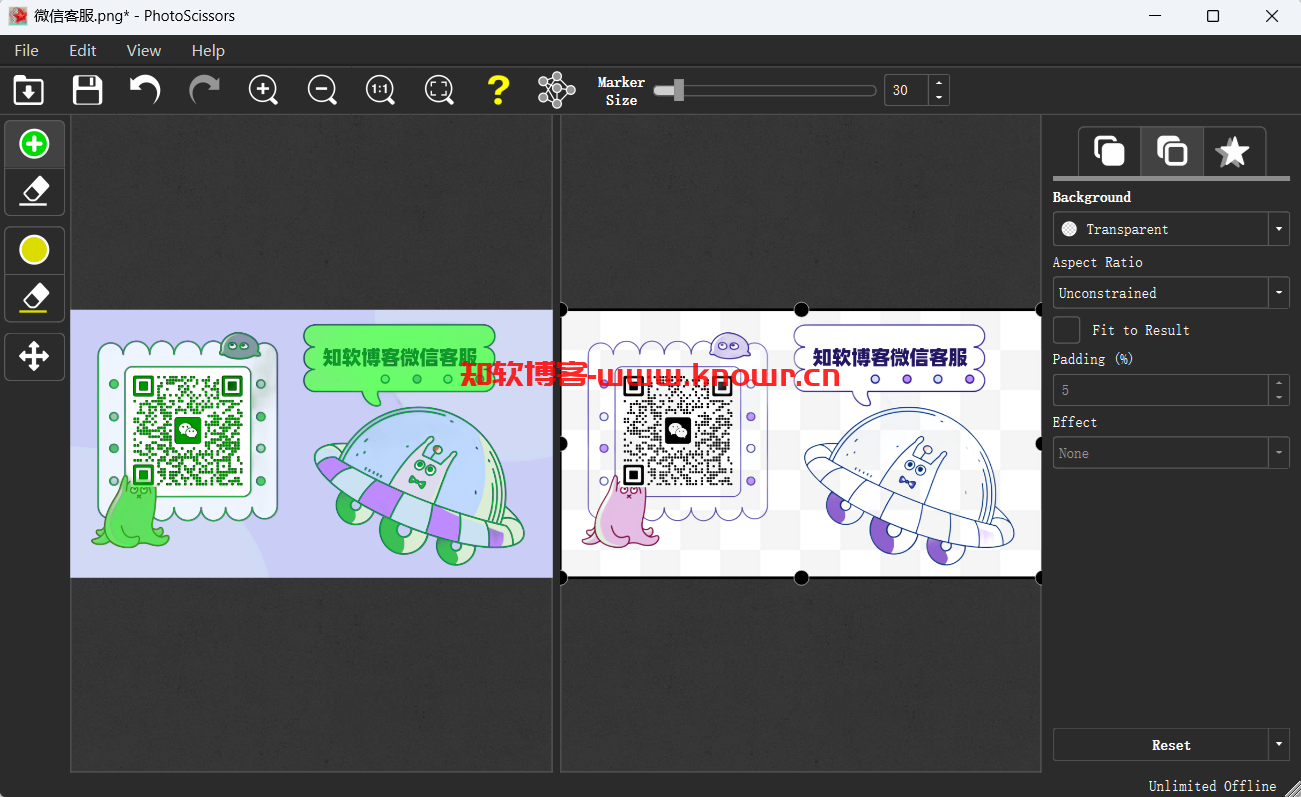
Task: Open the File menu
Action: pos(27,50)
